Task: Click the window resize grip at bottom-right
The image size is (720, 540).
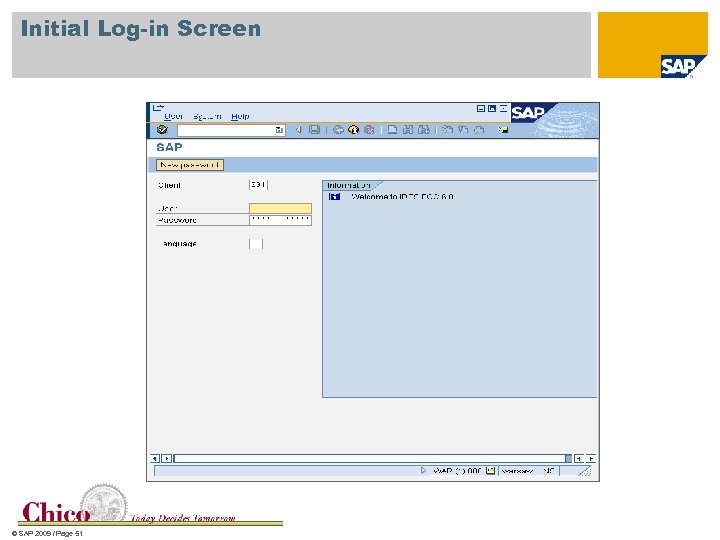Action: click(585, 471)
